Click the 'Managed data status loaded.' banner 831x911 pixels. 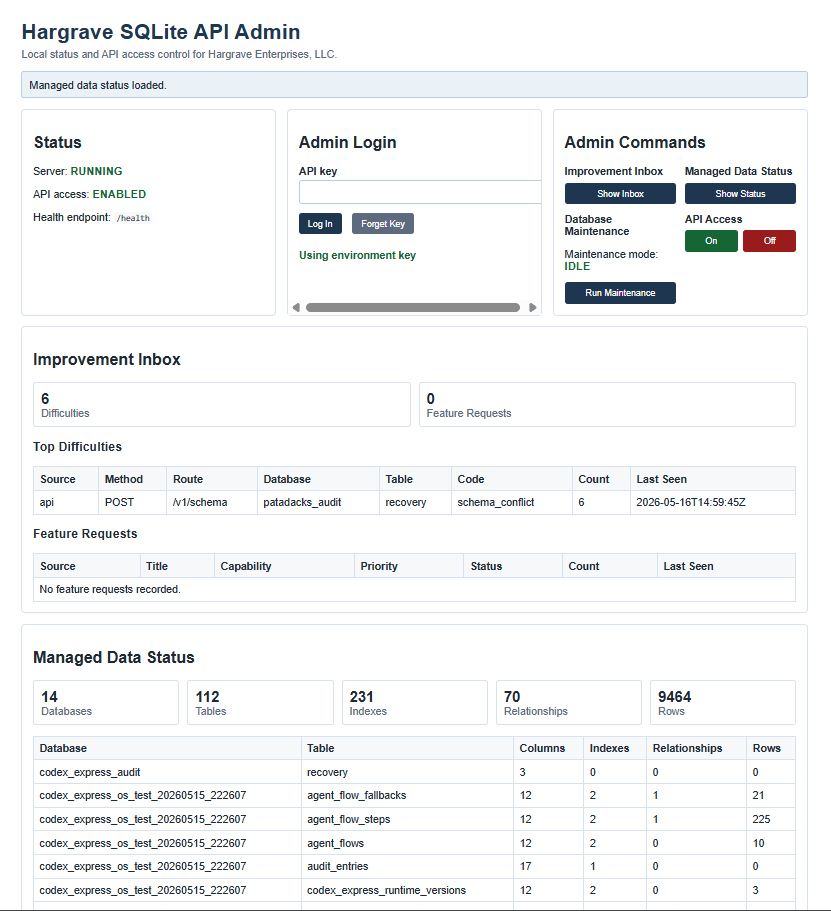(x=414, y=85)
